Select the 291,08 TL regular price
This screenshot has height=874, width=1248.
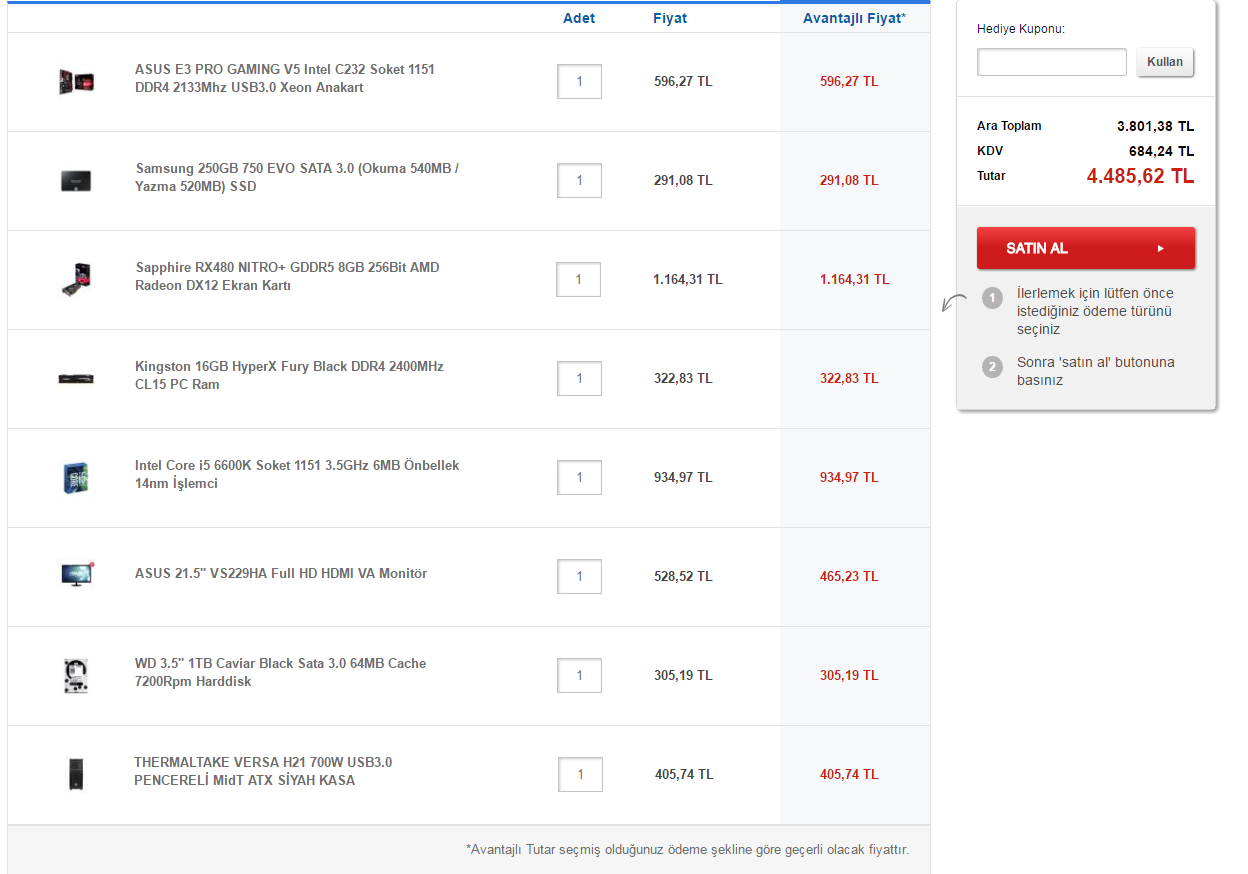tap(683, 180)
